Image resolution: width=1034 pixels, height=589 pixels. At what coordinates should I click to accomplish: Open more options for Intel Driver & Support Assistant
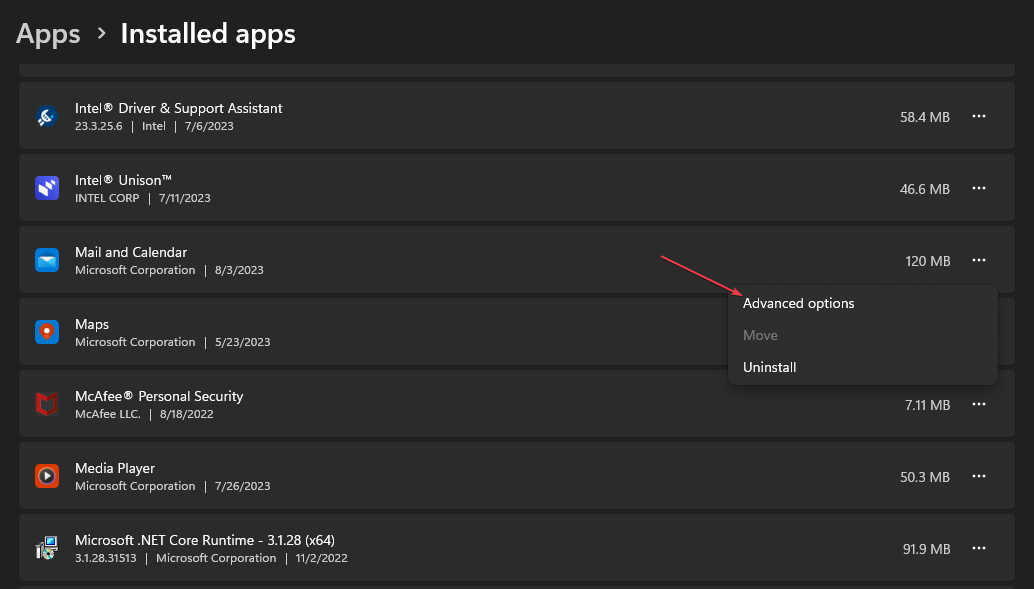(x=979, y=117)
